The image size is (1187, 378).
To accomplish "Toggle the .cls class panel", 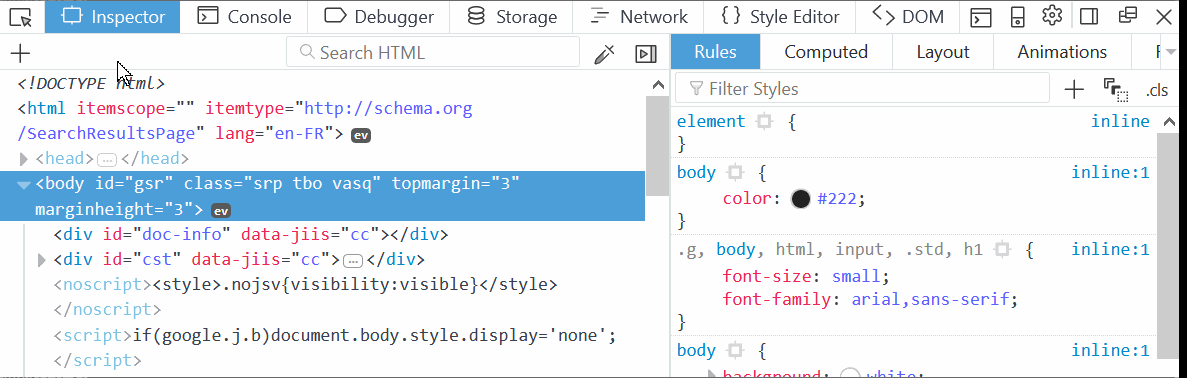I will [1157, 90].
